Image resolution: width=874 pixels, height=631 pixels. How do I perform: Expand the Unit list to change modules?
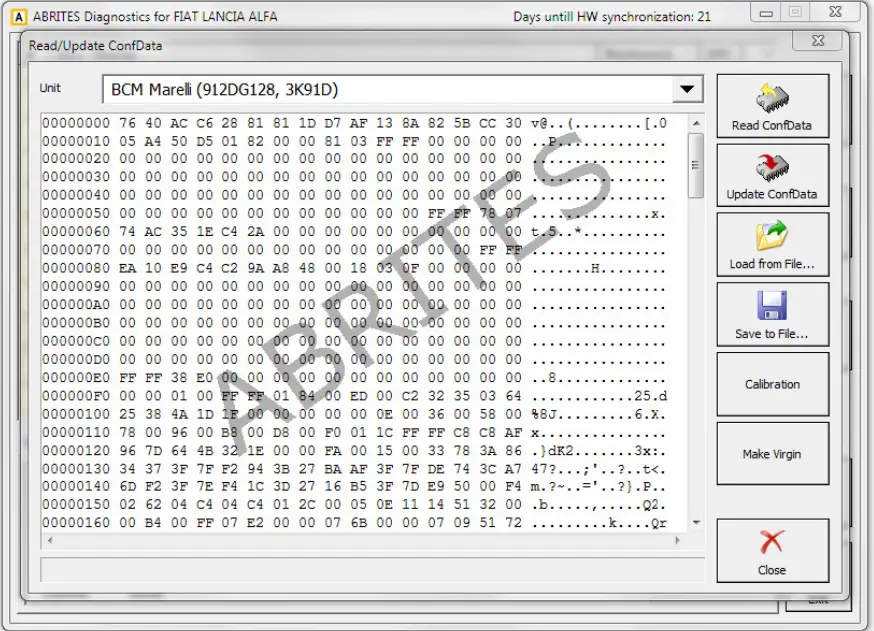click(x=687, y=89)
